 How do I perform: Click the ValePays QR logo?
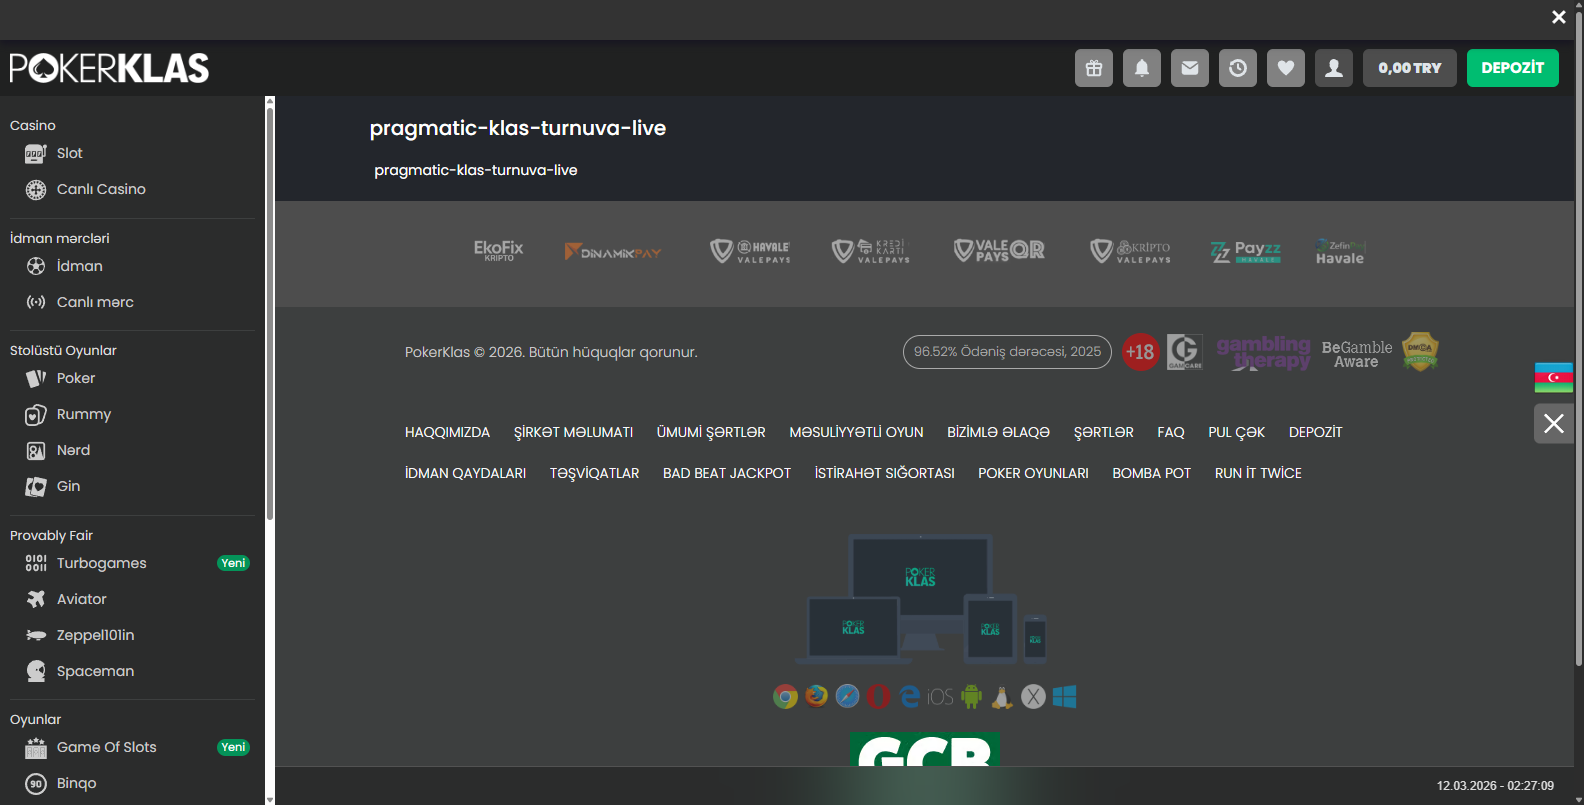pyautogui.click(x=999, y=251)
